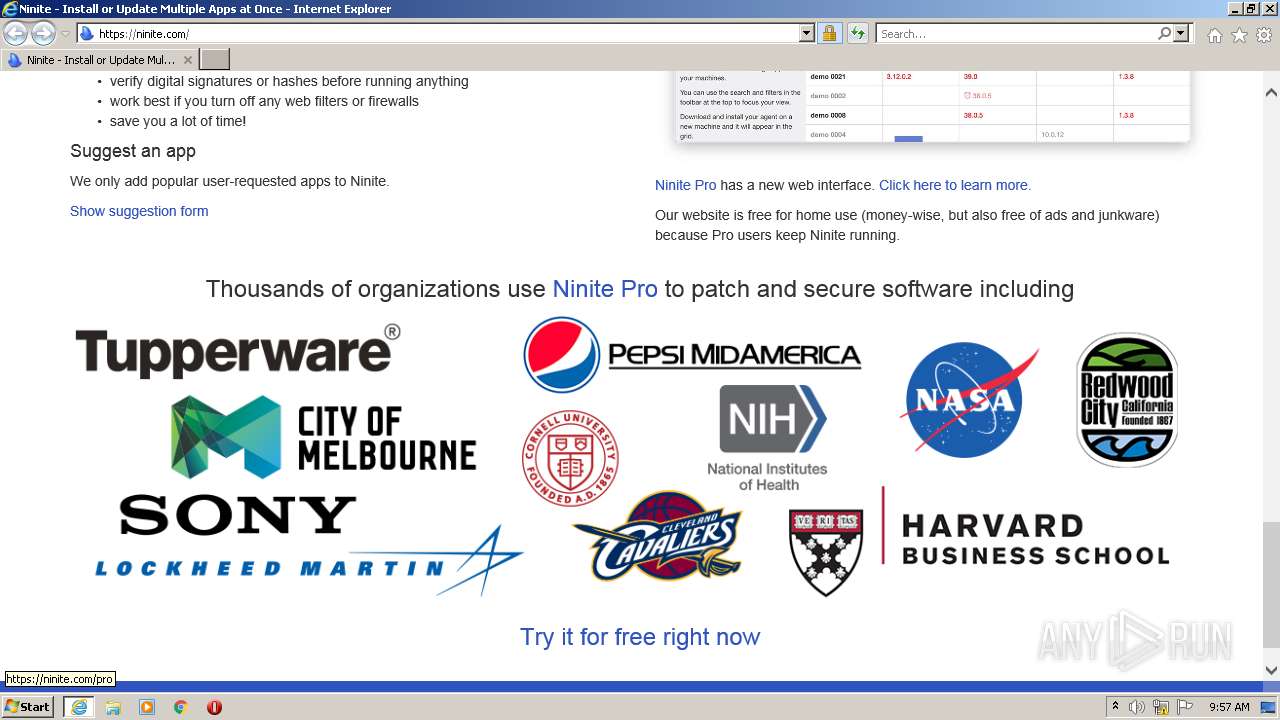Click the Action Center flag icon
Screen dimensions: 1280x720
tap(1186, 707)
